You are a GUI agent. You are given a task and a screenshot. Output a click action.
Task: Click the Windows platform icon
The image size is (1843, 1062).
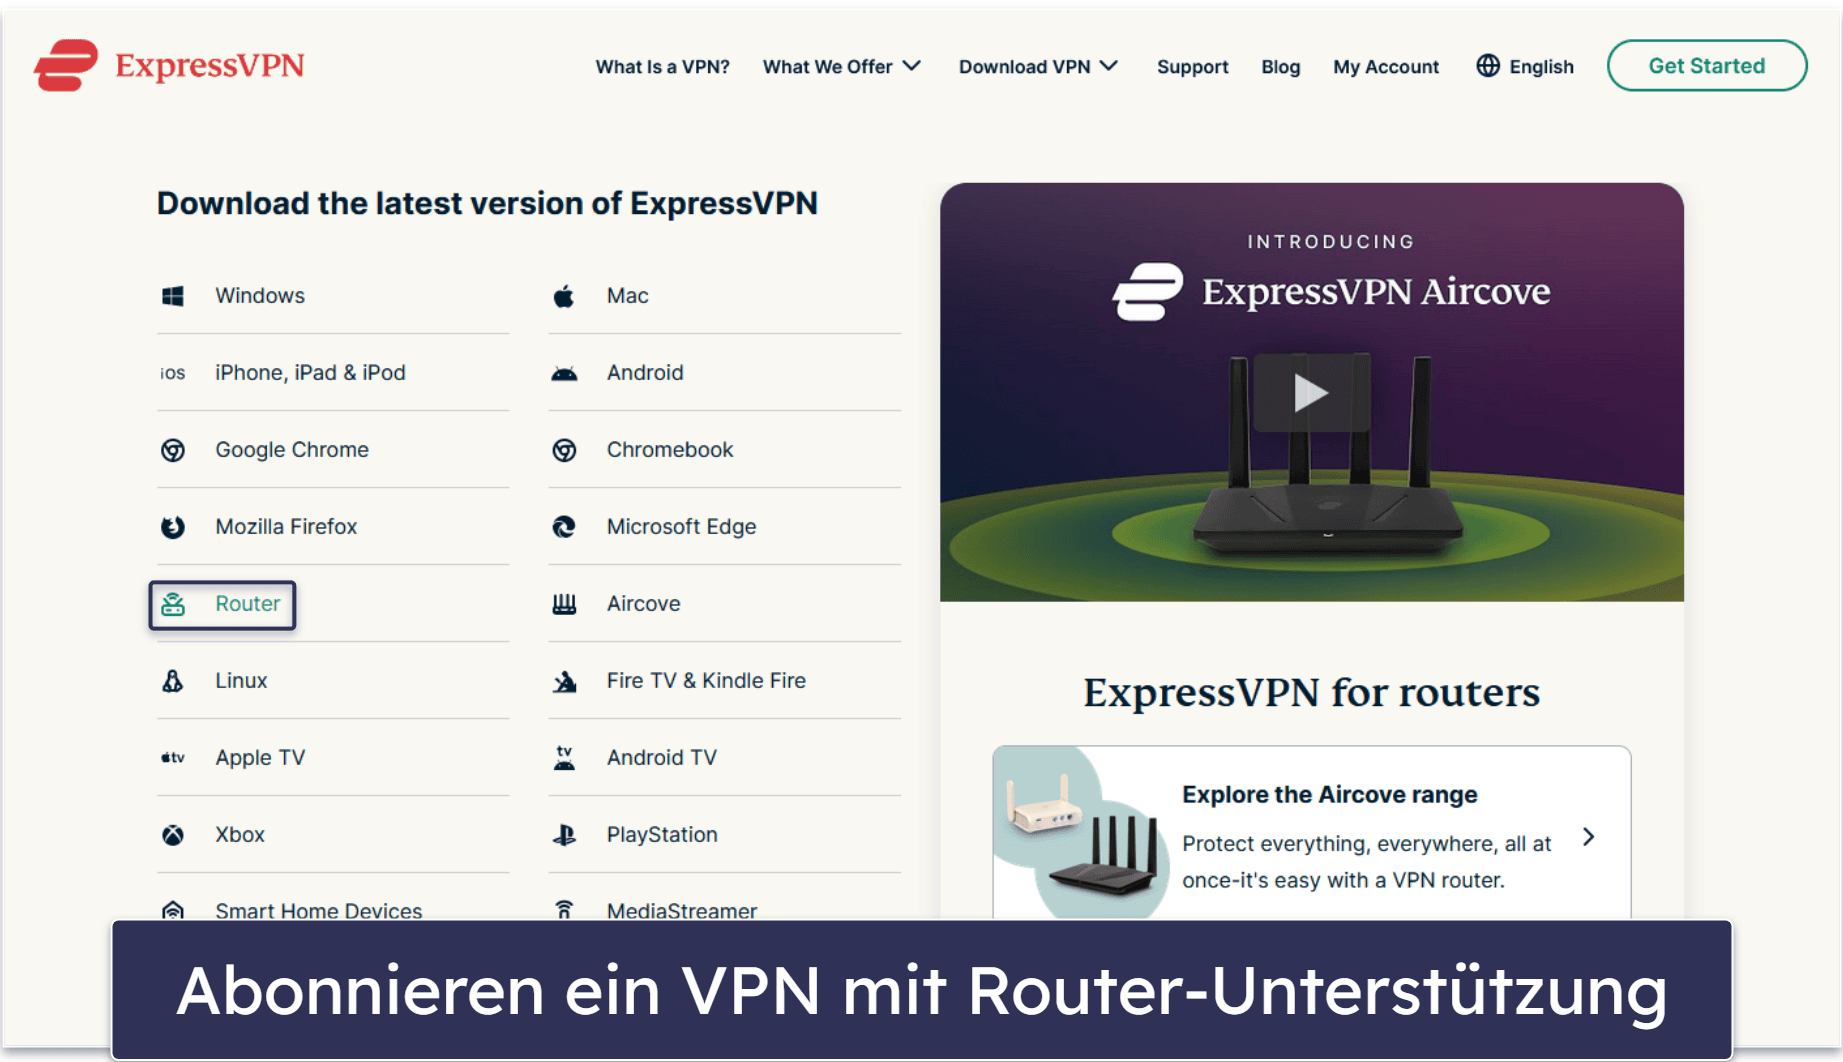click(x=173, y=296)
